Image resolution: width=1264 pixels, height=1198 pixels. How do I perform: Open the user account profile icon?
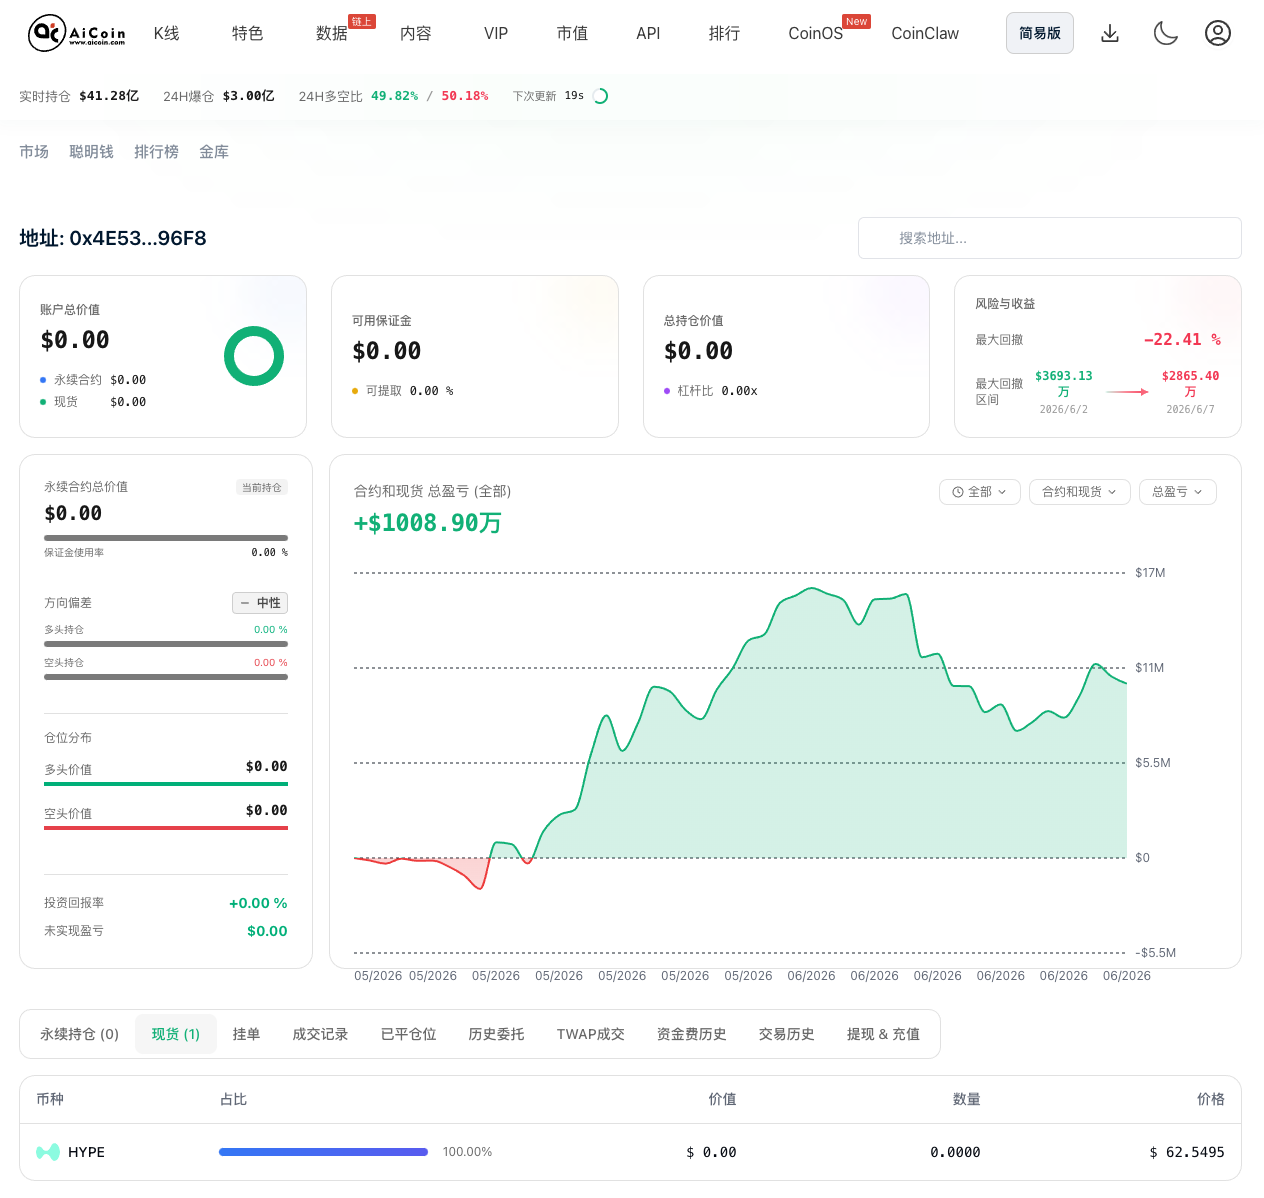point(1218,33)
